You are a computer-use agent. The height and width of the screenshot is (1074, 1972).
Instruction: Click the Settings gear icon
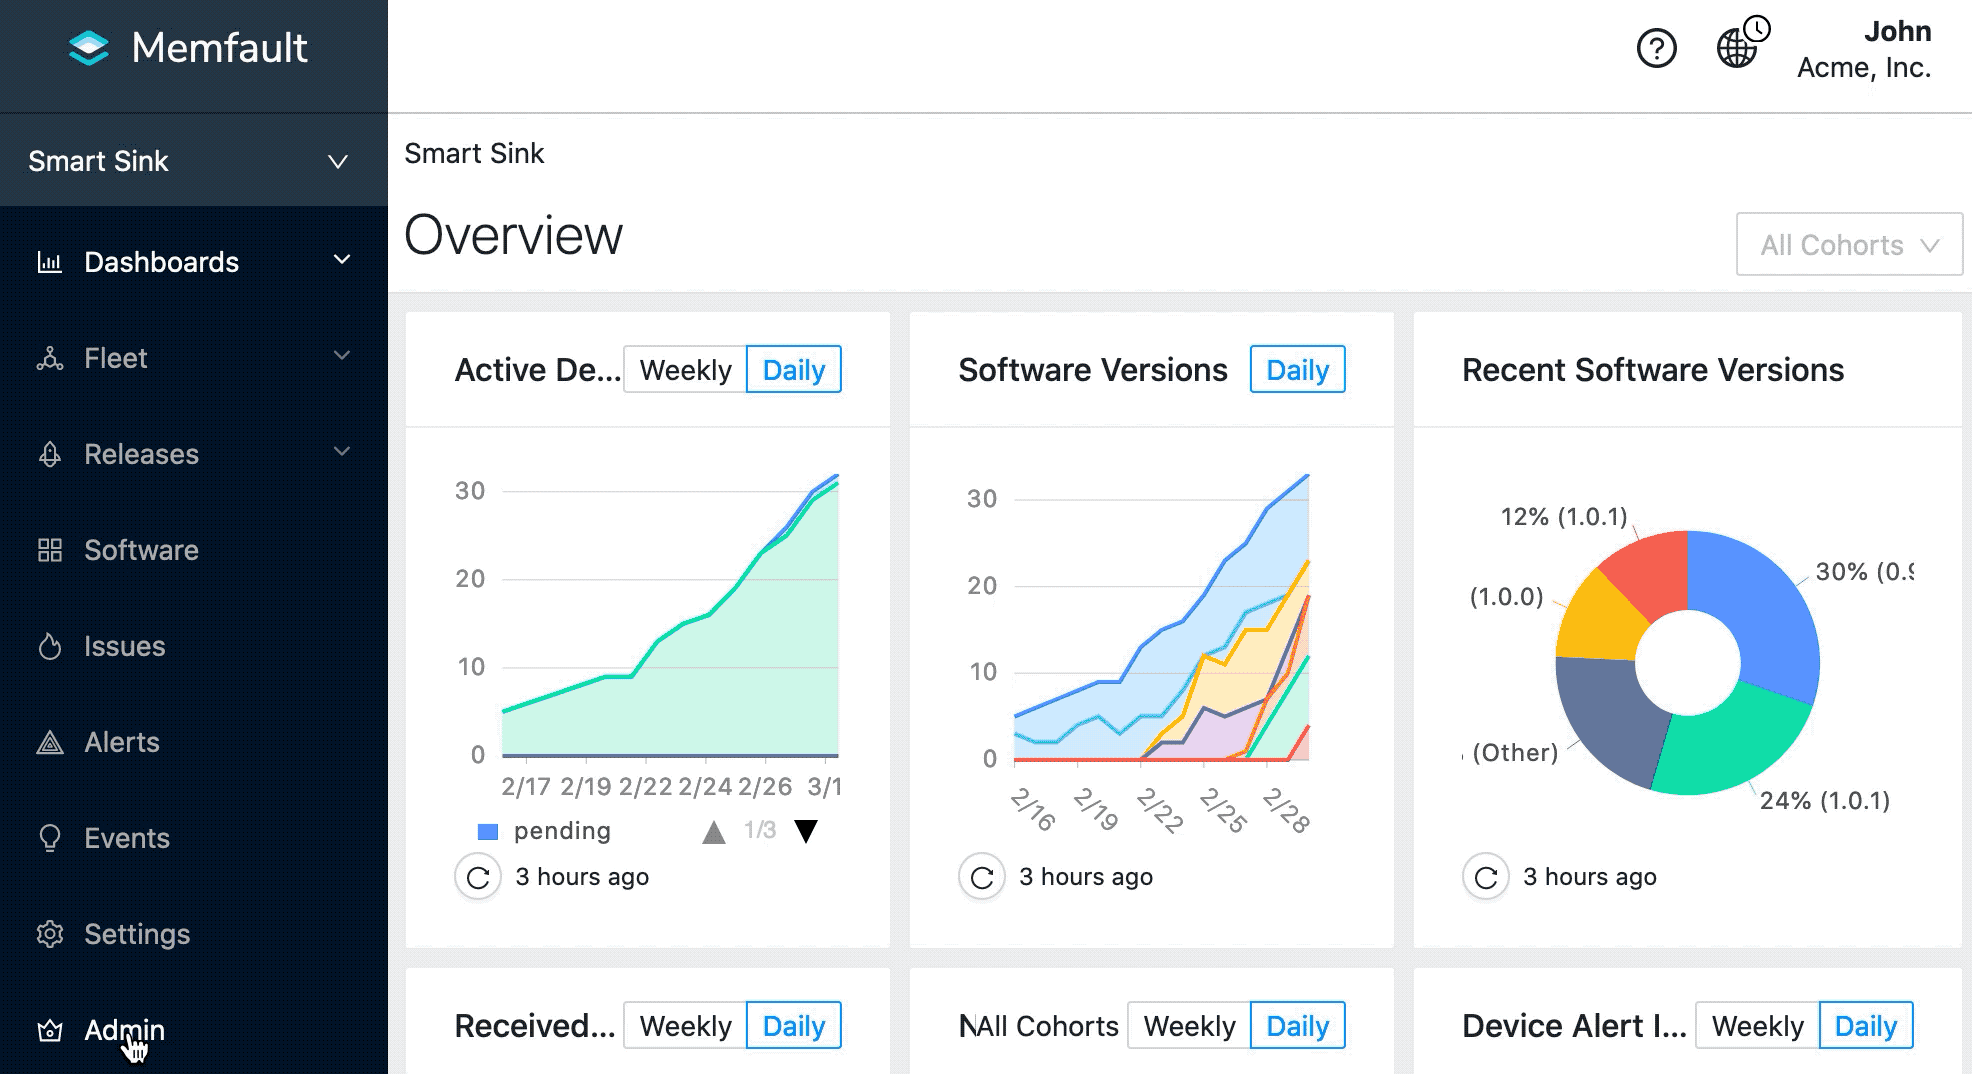(x=50, y=934)
